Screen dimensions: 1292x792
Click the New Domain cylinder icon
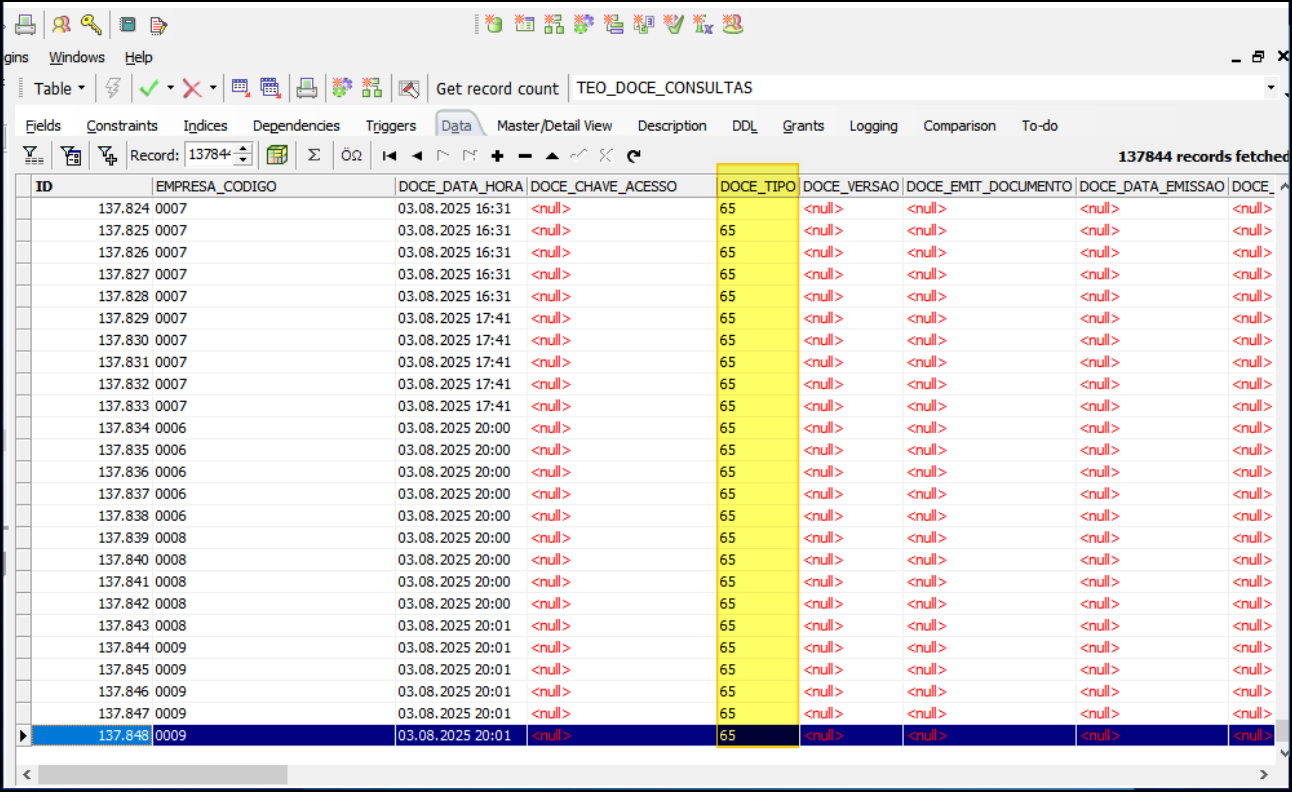494,23
